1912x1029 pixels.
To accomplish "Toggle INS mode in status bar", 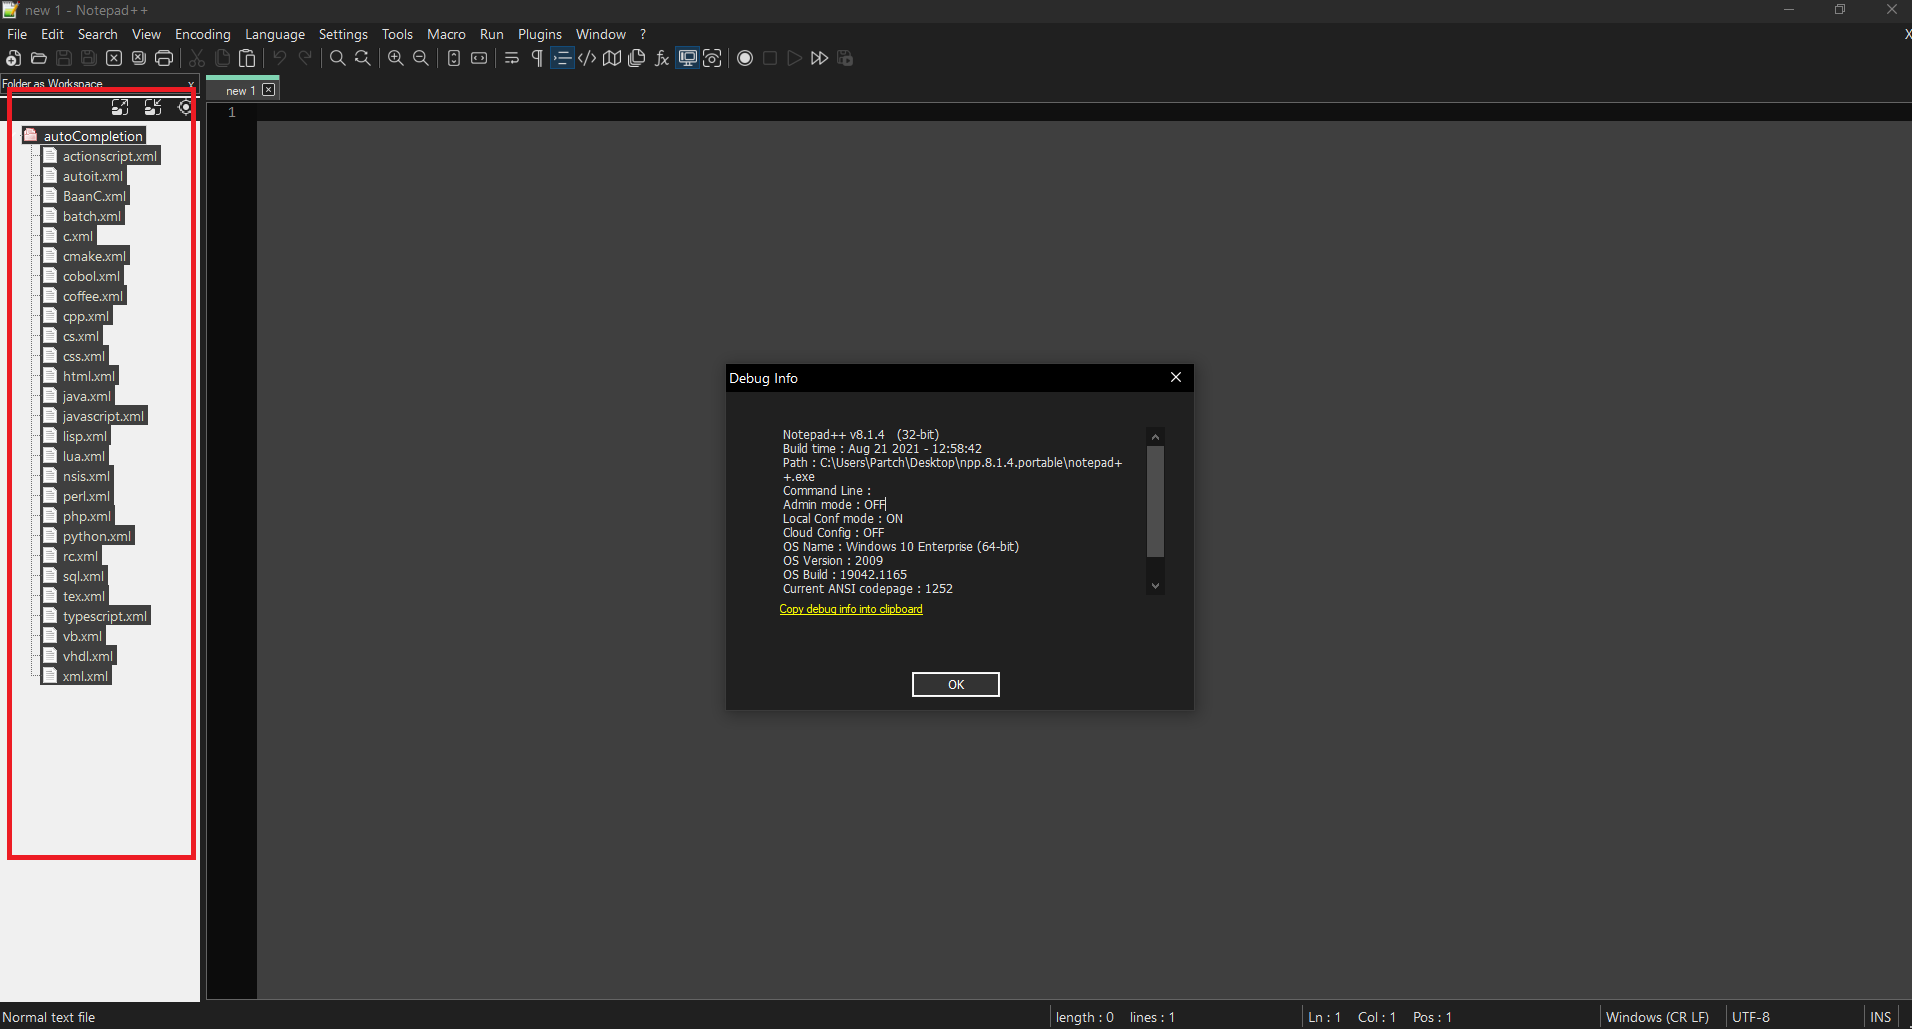I will (x=1880, y=1017).
